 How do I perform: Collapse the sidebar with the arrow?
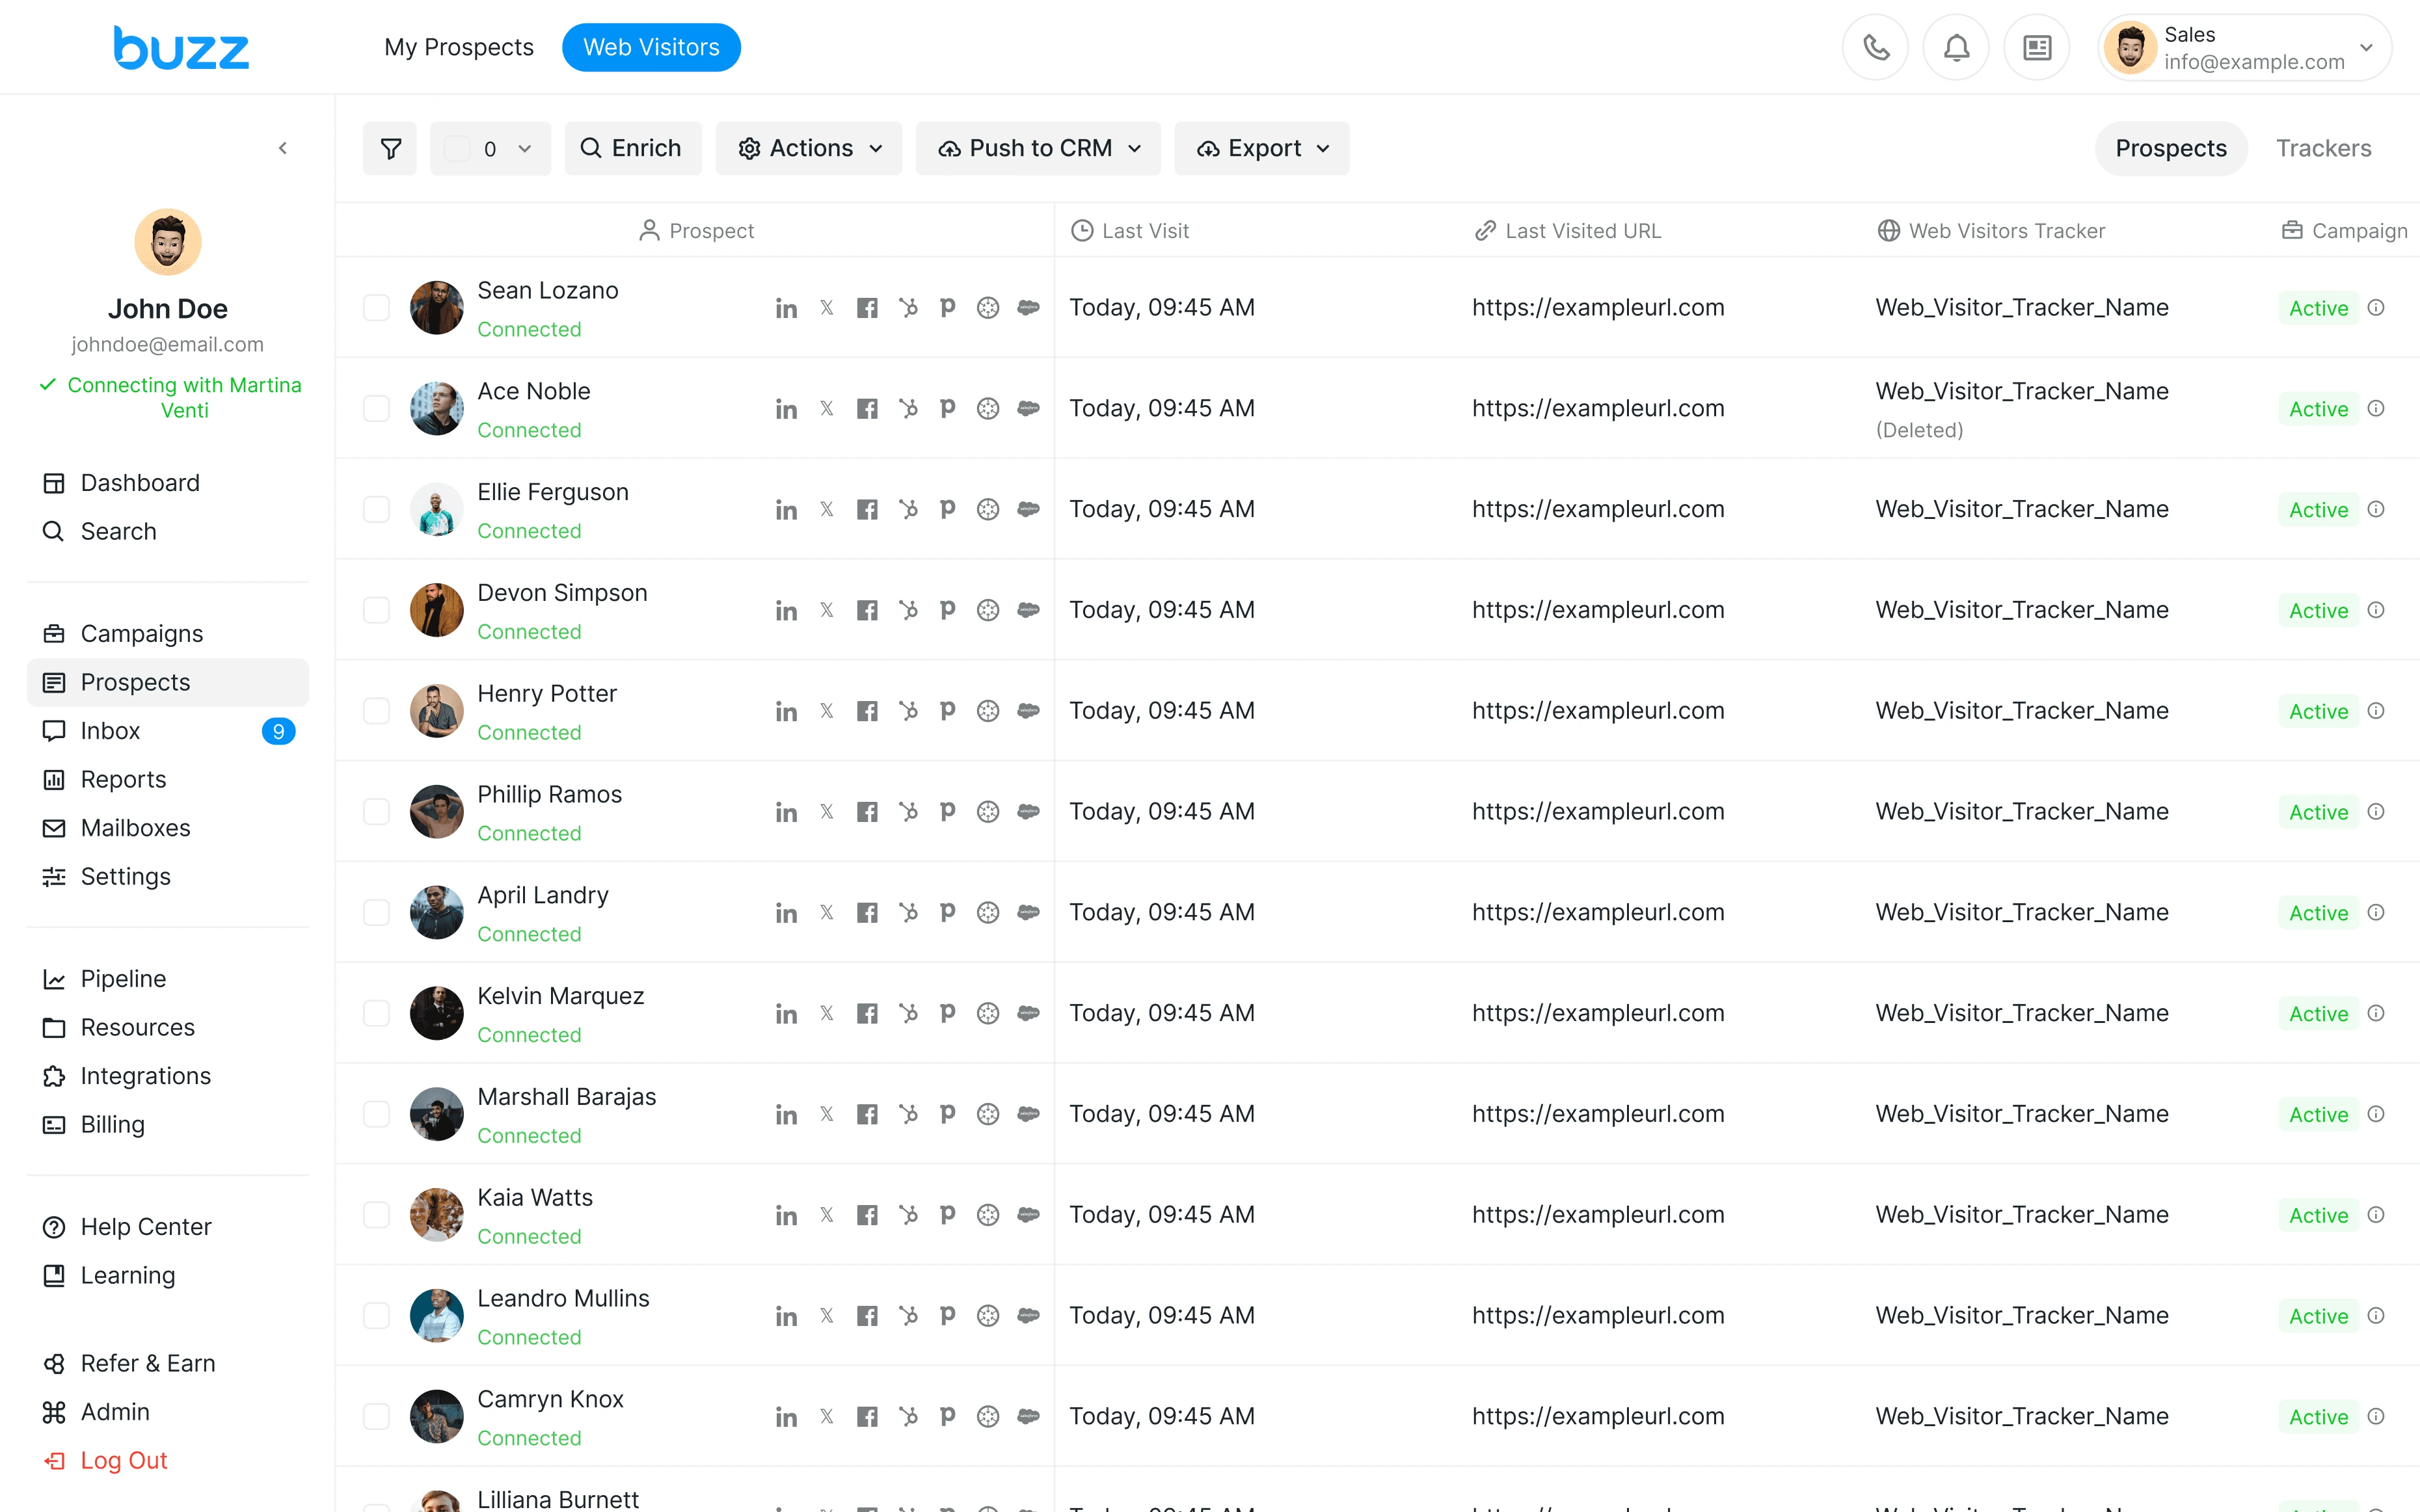tap(283, 148)
